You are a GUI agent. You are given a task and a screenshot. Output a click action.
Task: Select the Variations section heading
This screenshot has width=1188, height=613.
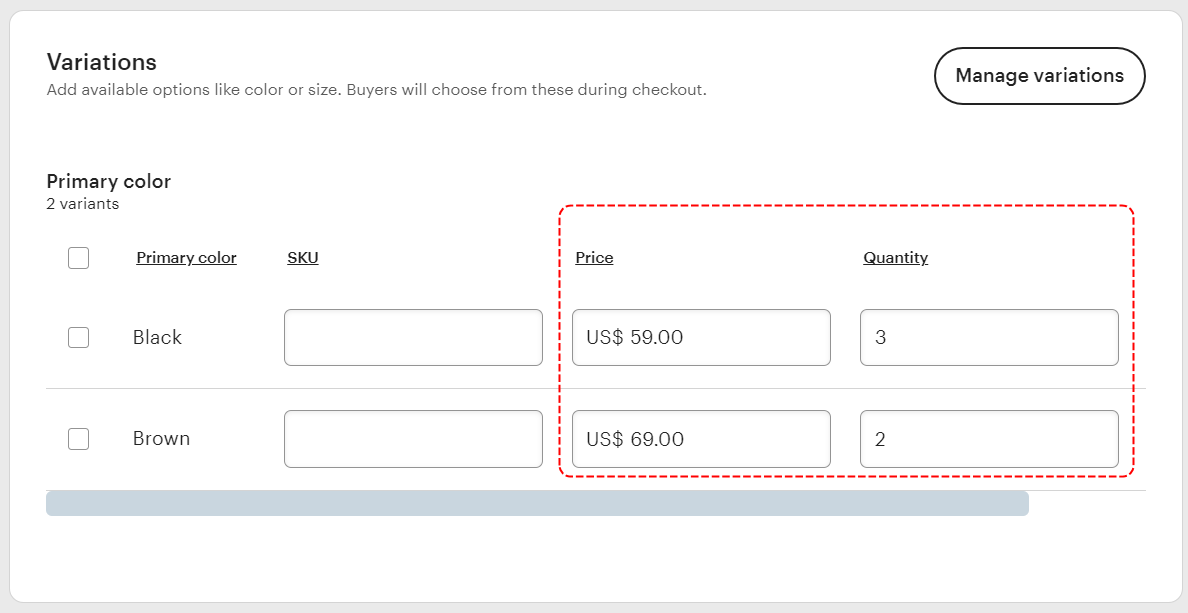tap(101, 62)
